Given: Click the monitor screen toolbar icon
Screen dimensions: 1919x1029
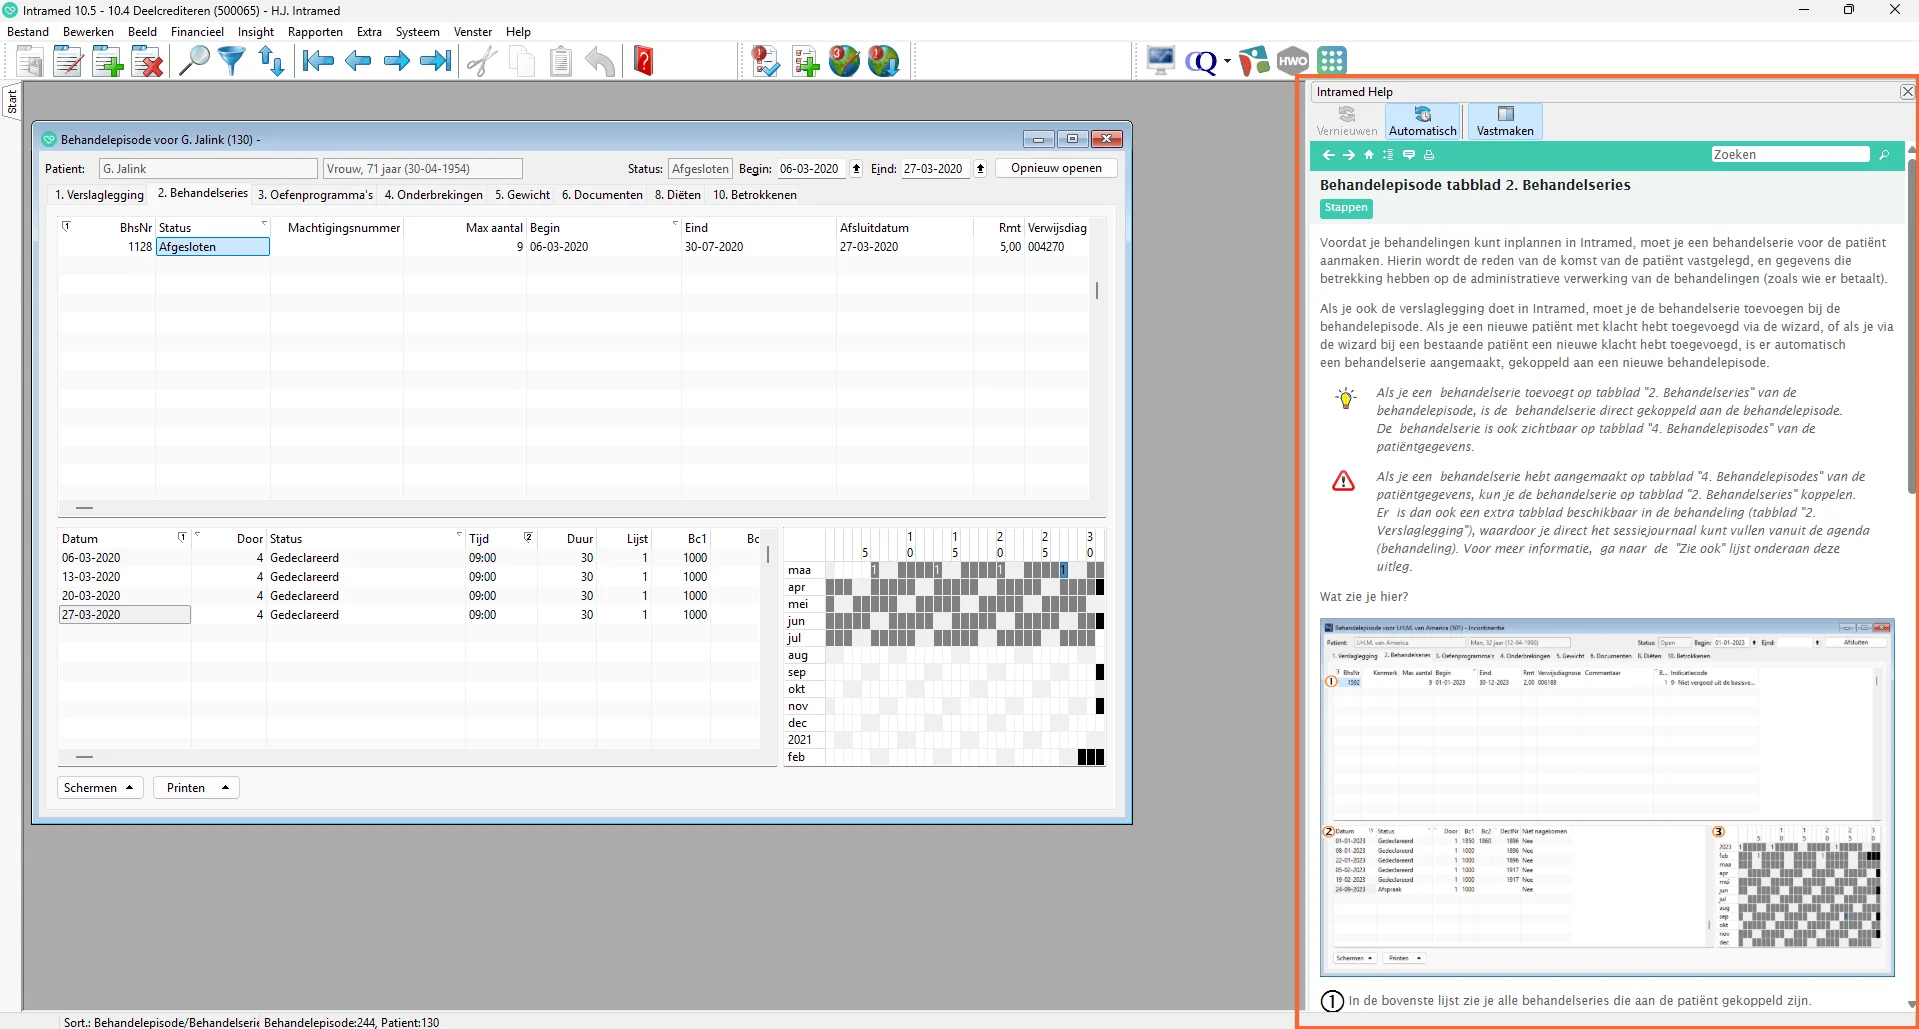Looking at the screenshot, I should [x=1160, y=61].
